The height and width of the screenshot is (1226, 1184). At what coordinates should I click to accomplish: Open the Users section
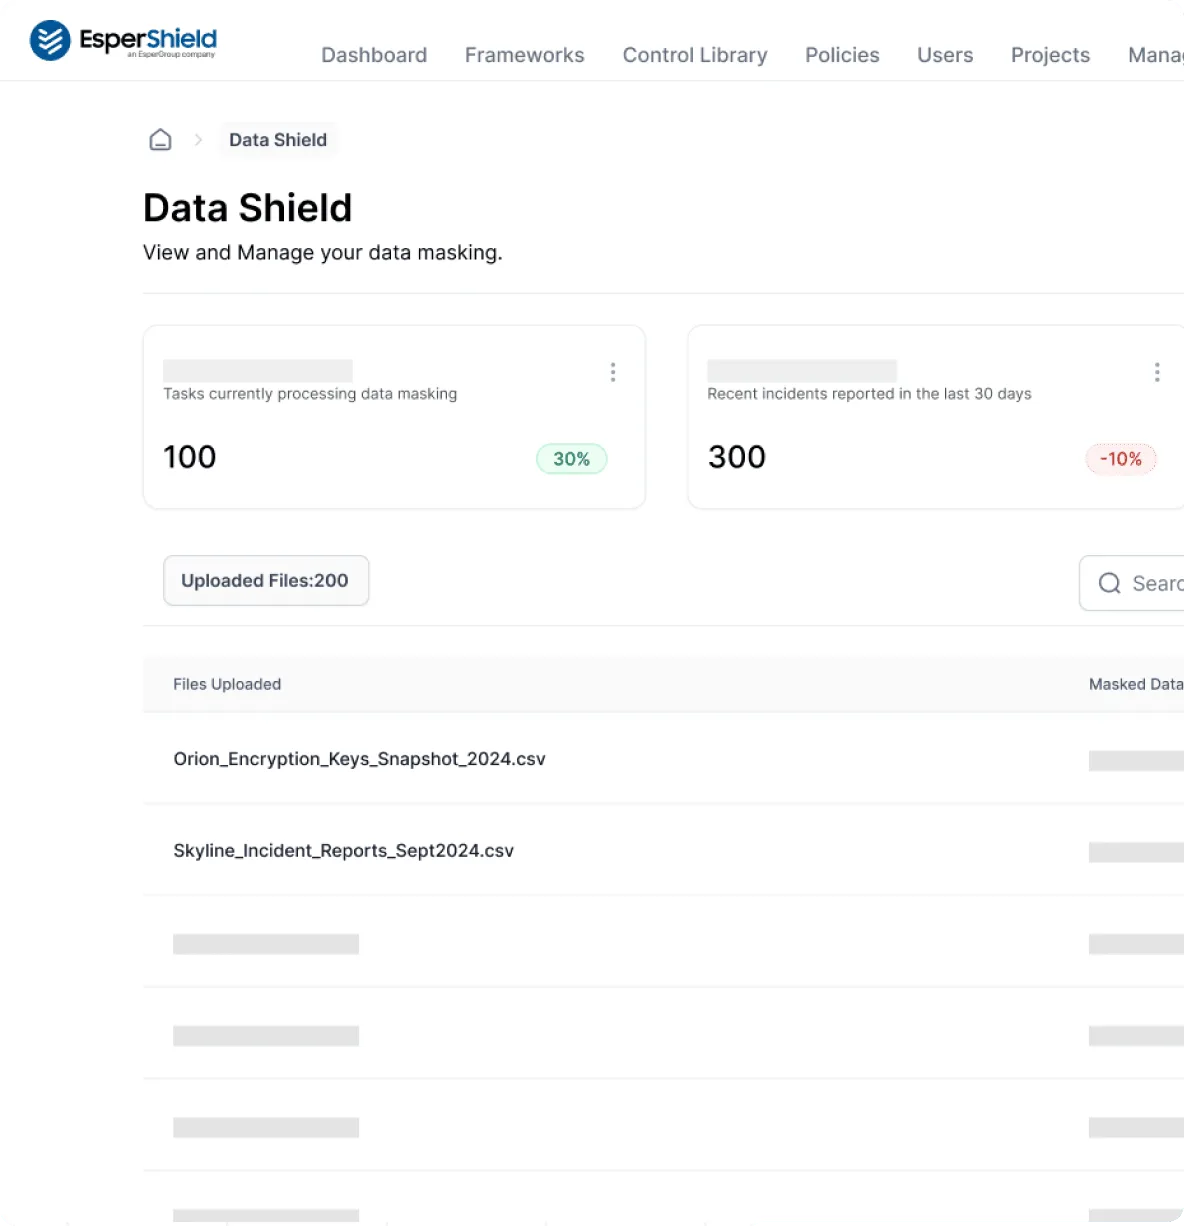[x=945, y=55]
